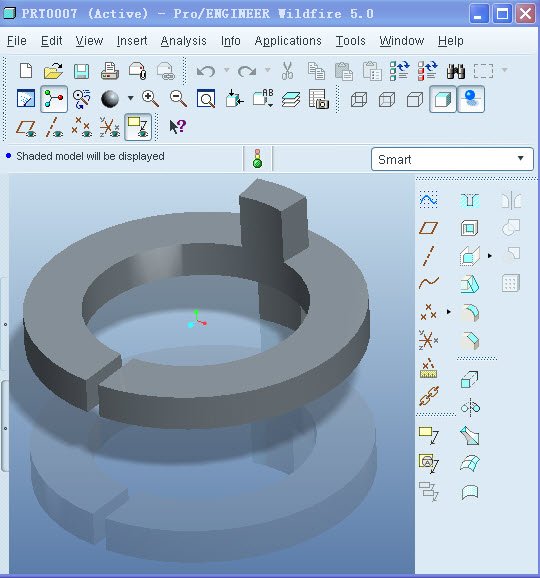The image size is (540, 578).
Task: Undo the last operation
Action: pyautogui.click(x=206, y=71)
